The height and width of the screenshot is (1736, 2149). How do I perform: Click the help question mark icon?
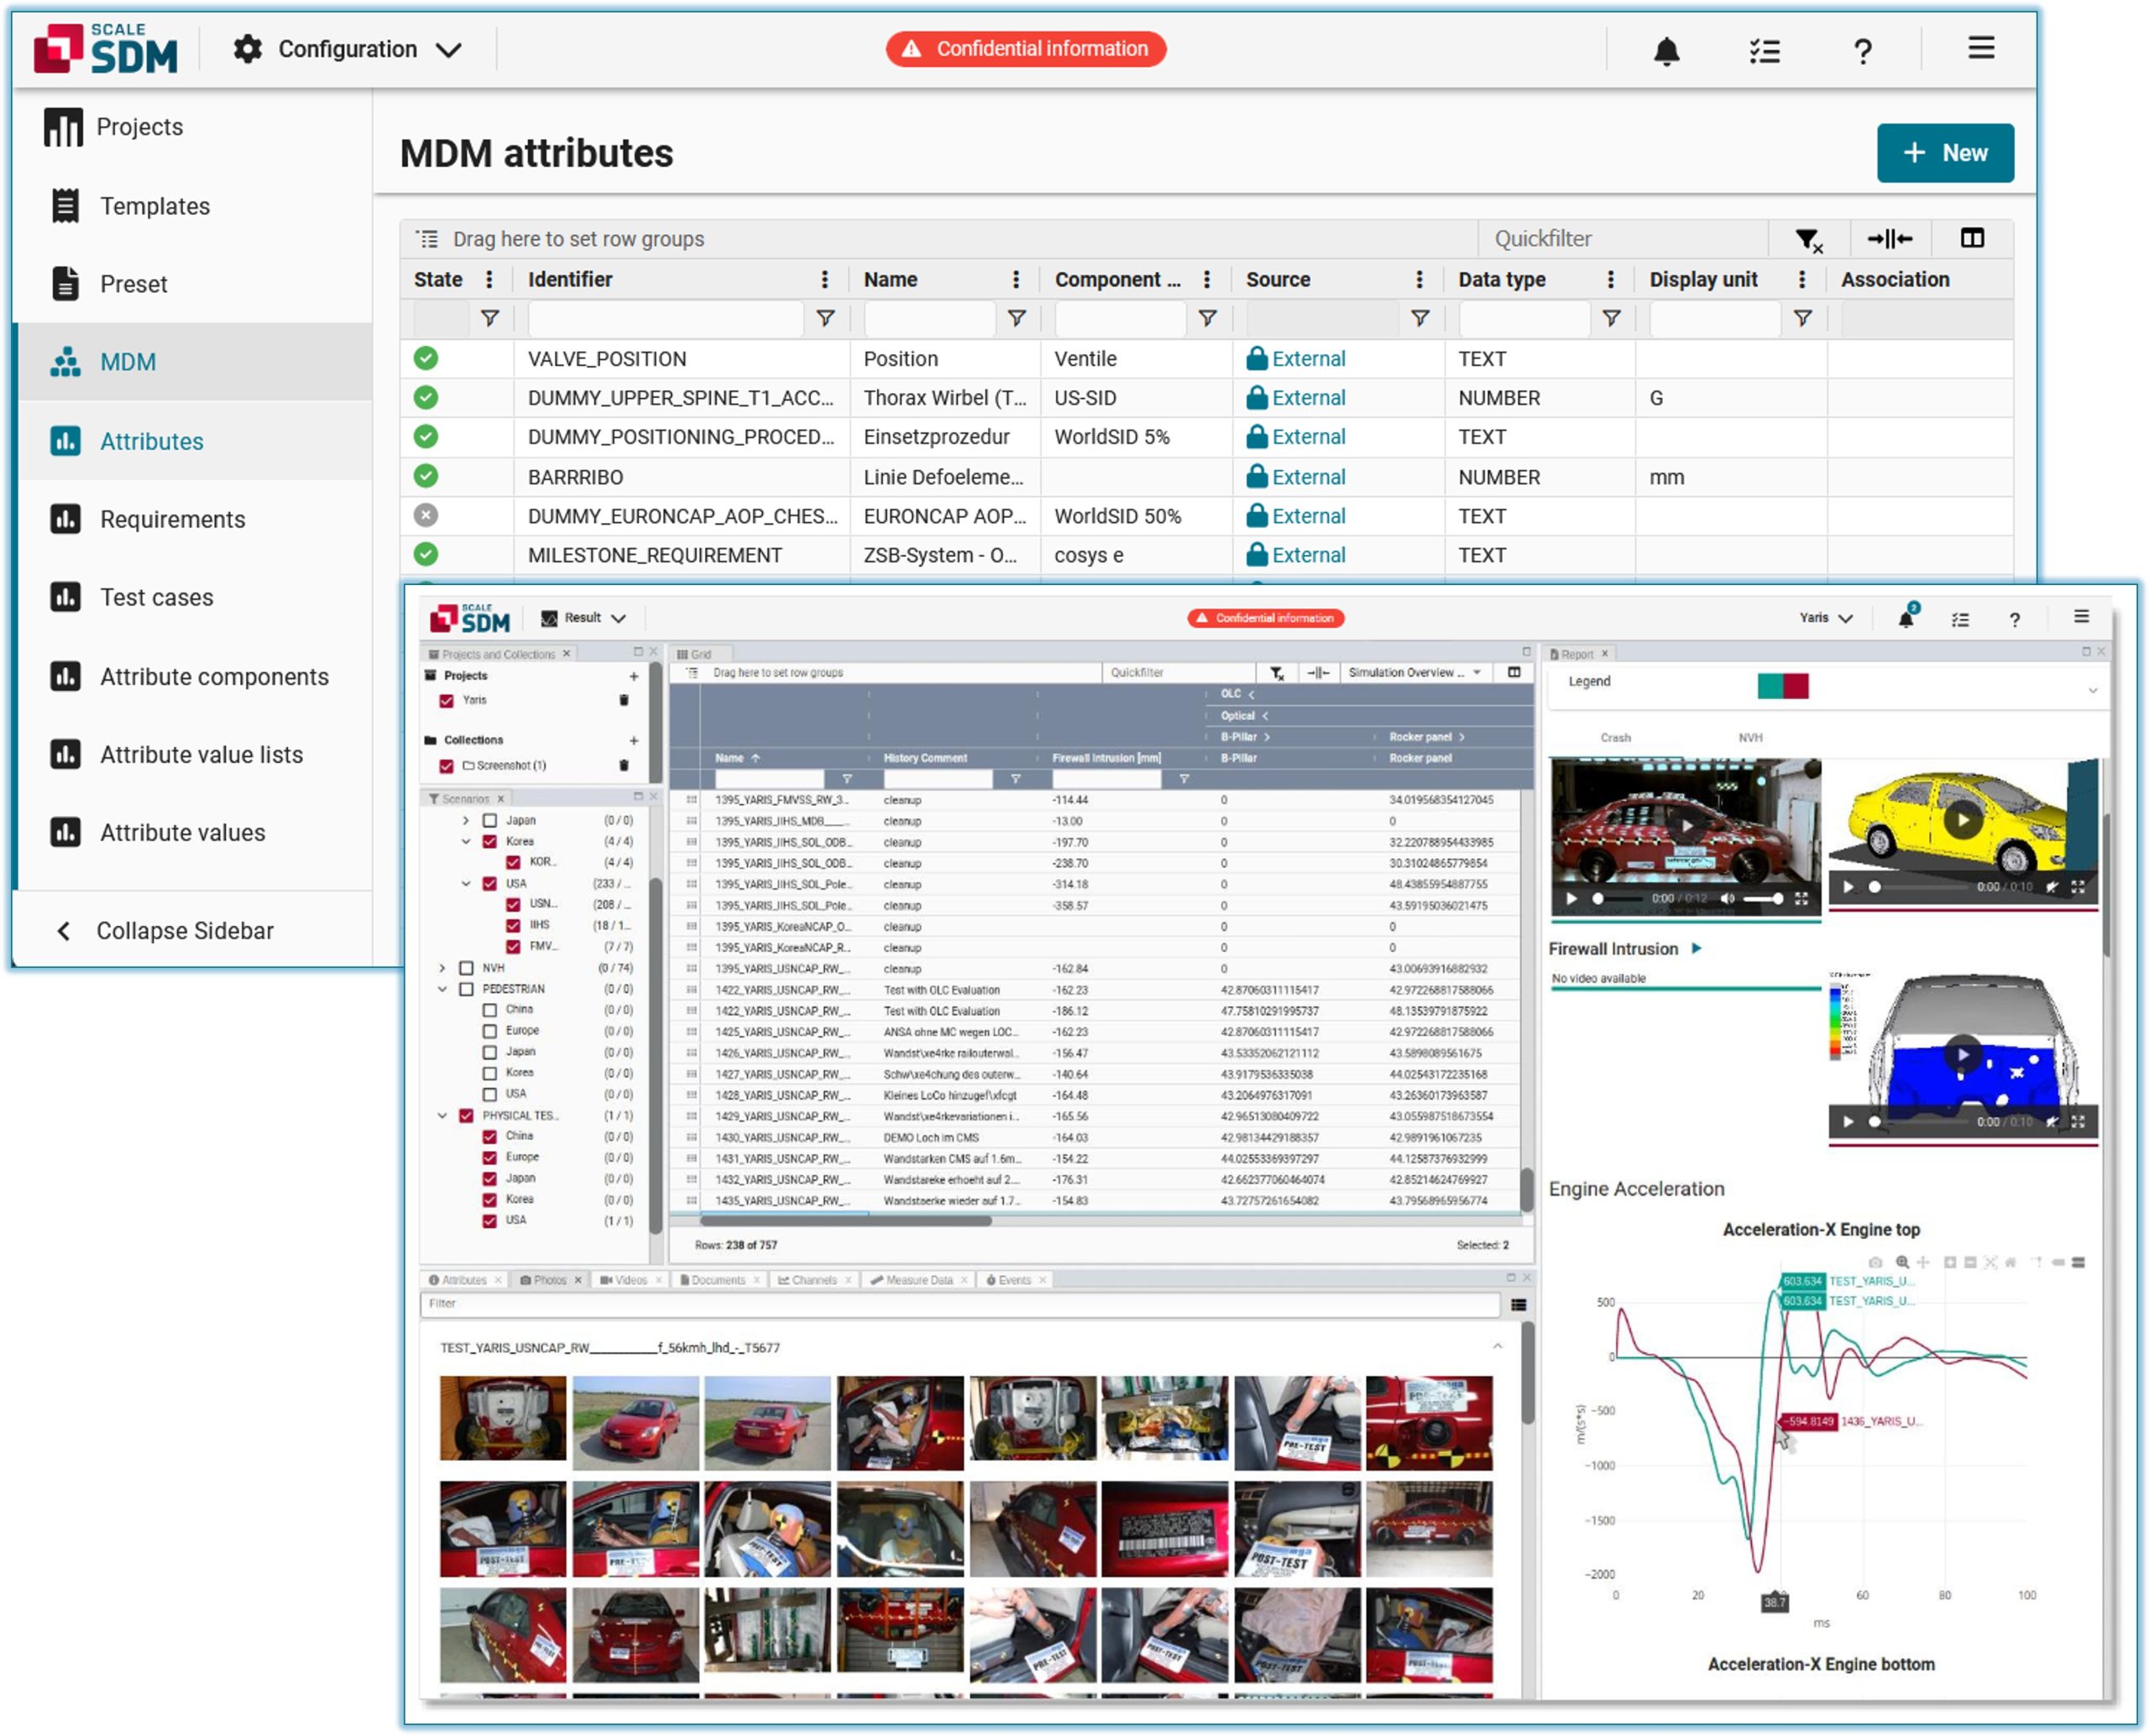(x=1861, y=50)
